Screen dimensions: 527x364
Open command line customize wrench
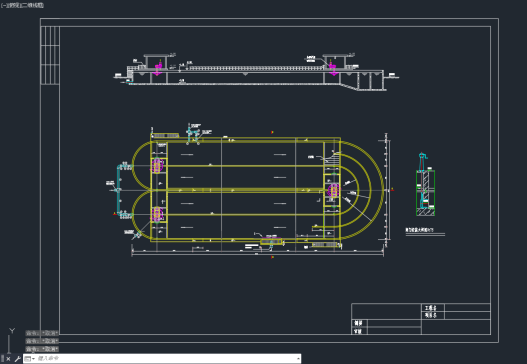tap(17, 359)
